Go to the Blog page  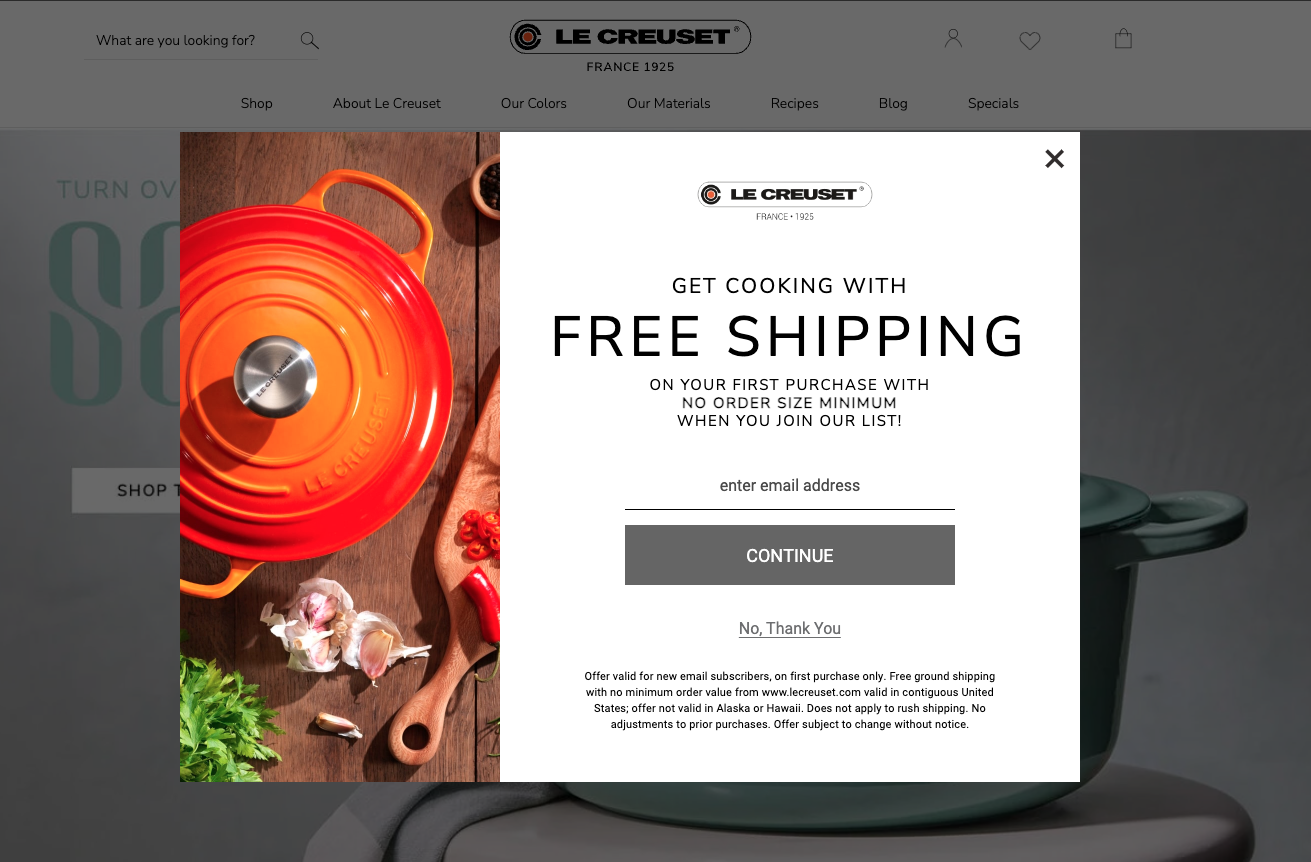click(893, 103)
